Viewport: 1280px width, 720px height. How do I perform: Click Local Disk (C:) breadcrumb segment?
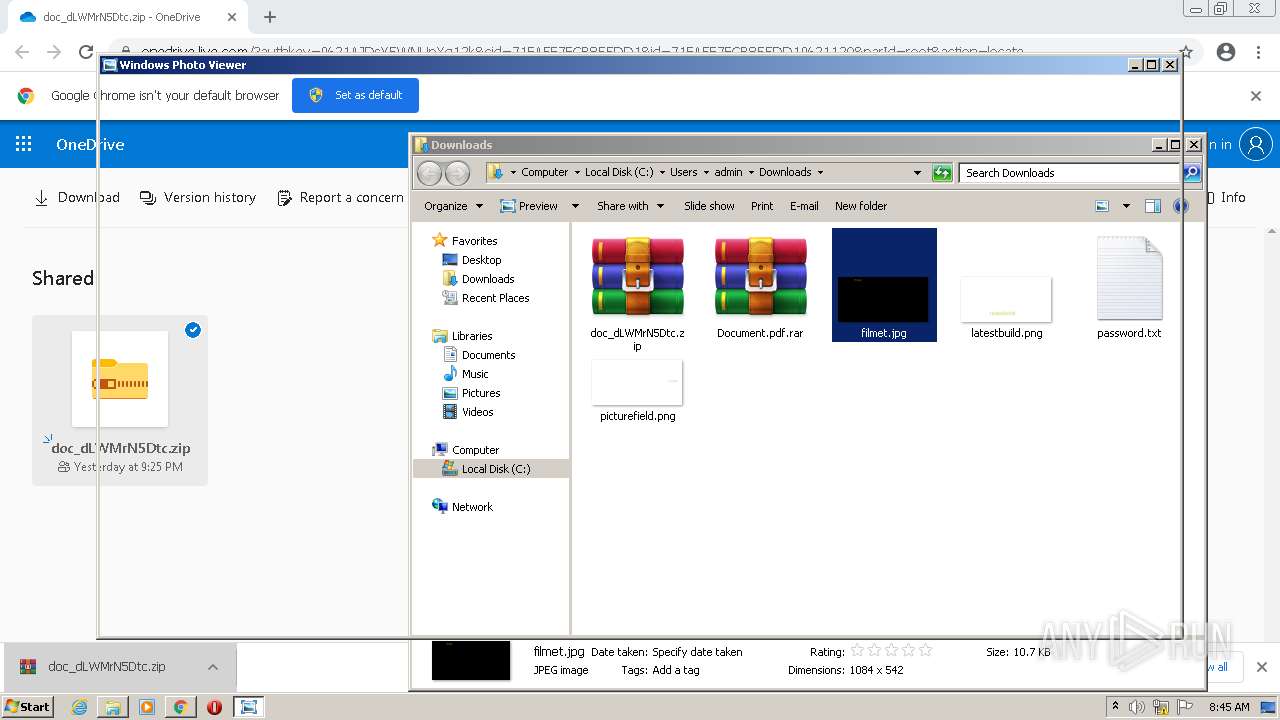[x=619, y=172]
